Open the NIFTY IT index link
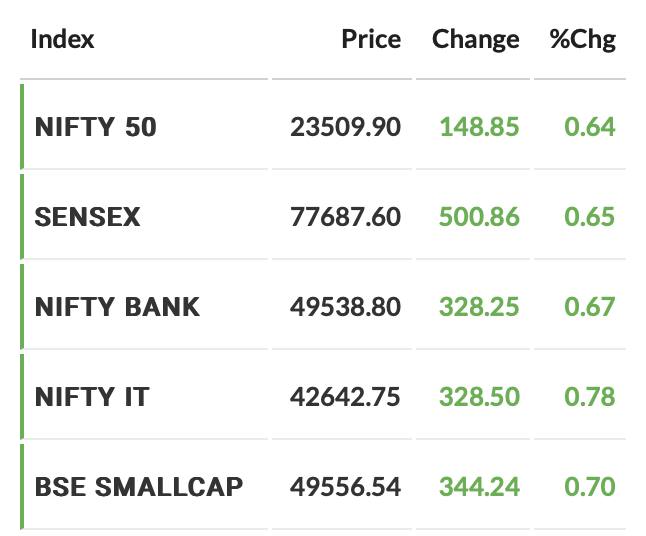The image size is (646, 536). tap(92, 397)
